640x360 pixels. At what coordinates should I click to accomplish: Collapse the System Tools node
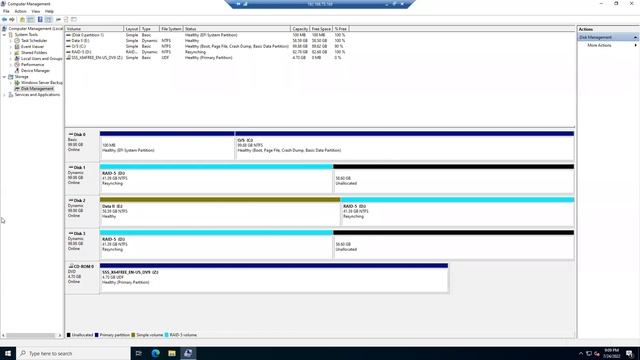click(x=4, y=35)
